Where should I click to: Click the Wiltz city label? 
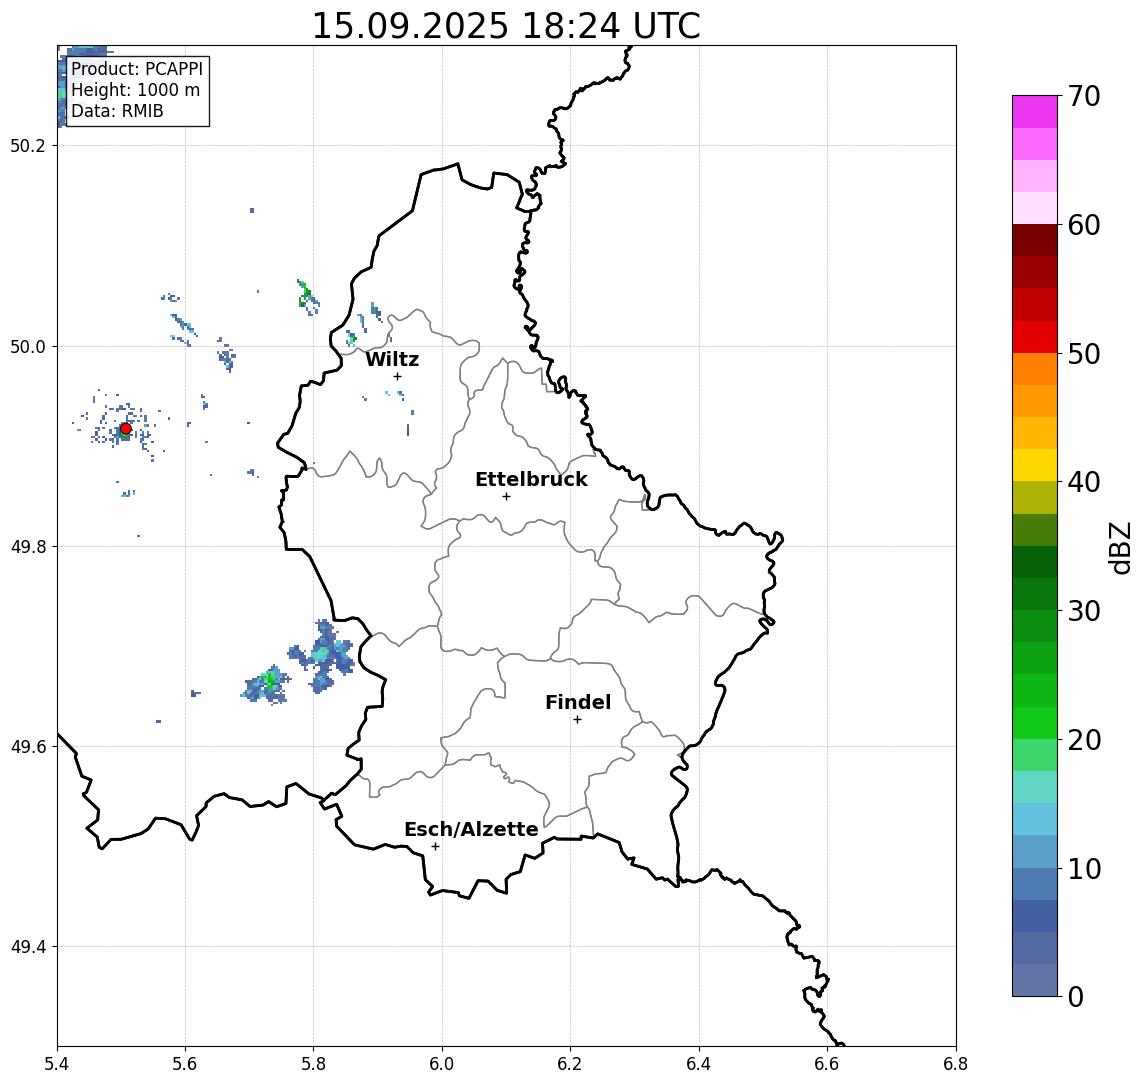pos(392,359)
